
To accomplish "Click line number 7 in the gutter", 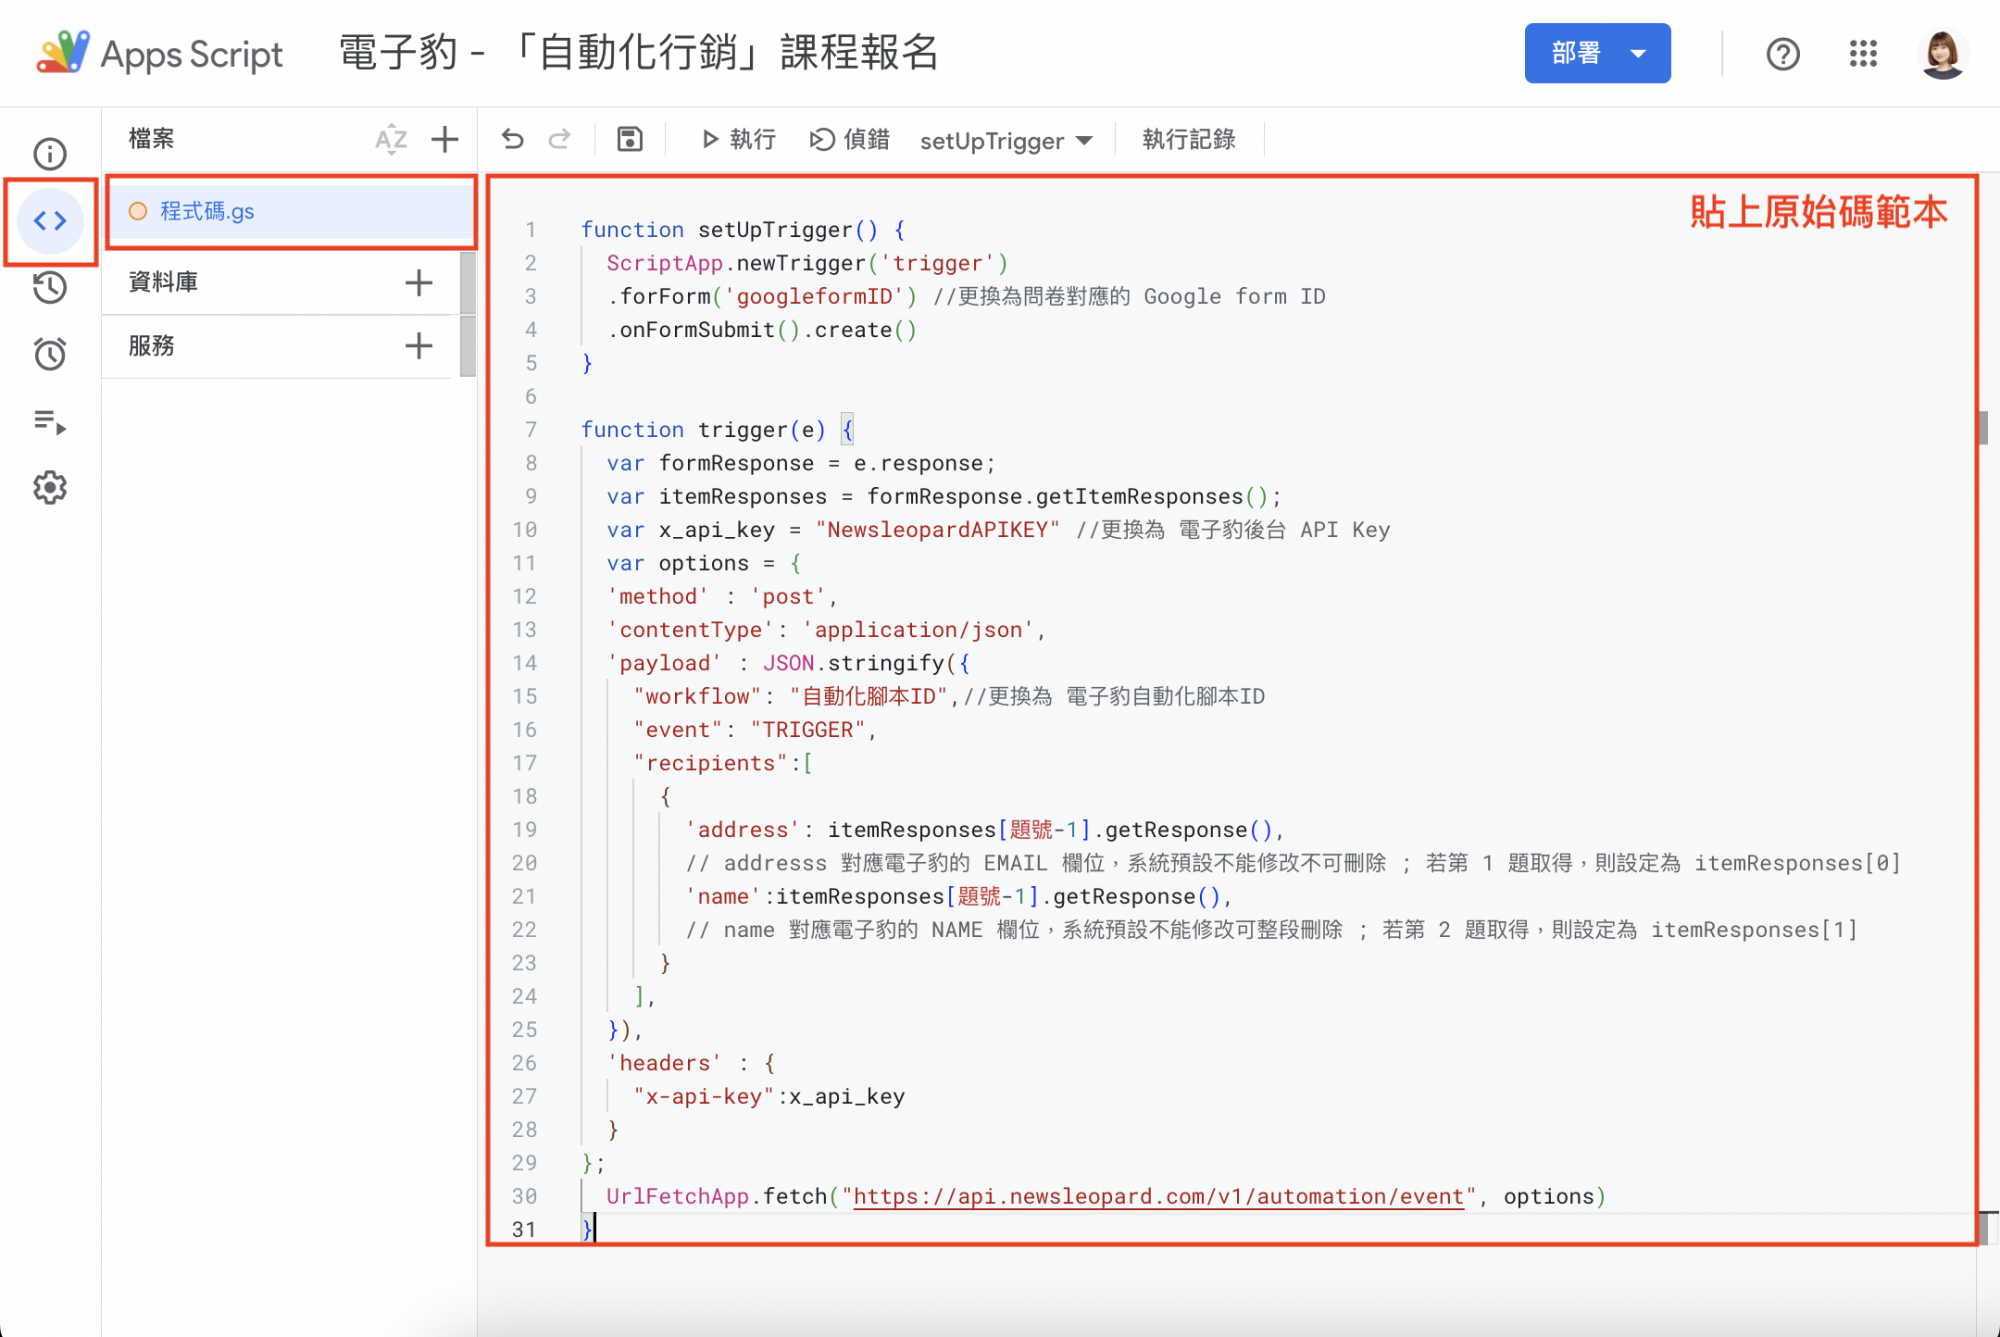I will [x=531, y=430].
